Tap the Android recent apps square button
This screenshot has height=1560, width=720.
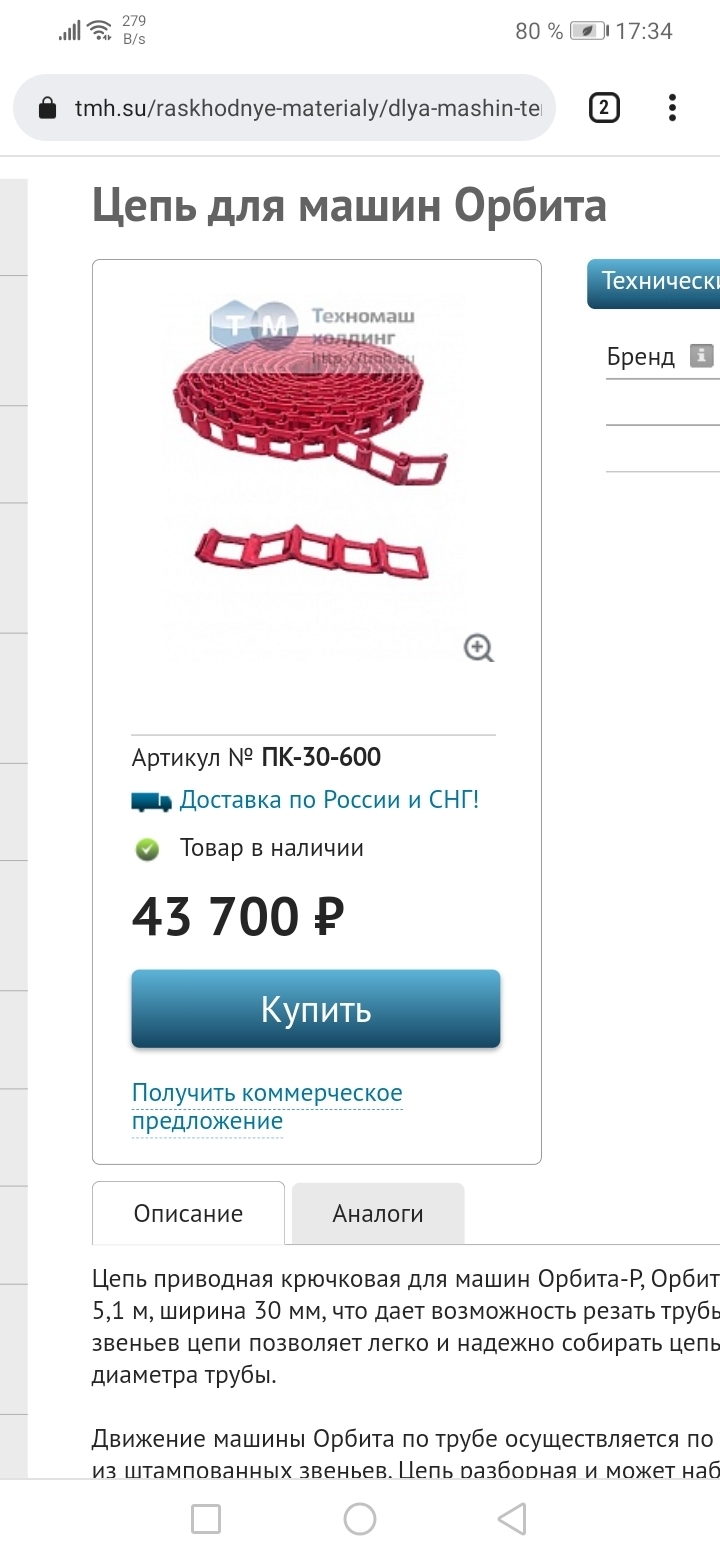click(206, 1519)
